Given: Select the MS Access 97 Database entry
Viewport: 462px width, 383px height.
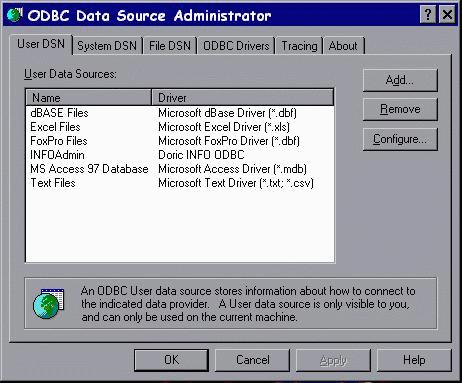Looking at the screenshot, I should click(180, 169).
